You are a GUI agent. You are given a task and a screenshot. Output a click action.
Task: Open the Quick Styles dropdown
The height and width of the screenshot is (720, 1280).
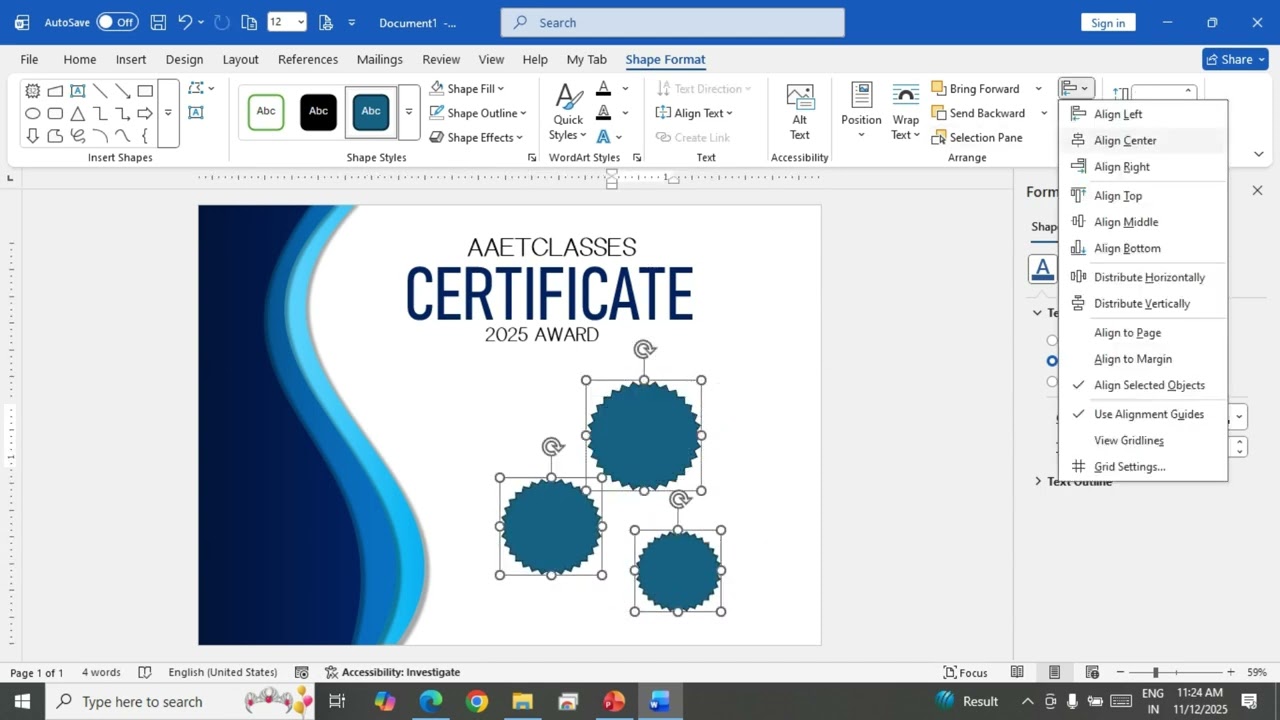[568, 113]
